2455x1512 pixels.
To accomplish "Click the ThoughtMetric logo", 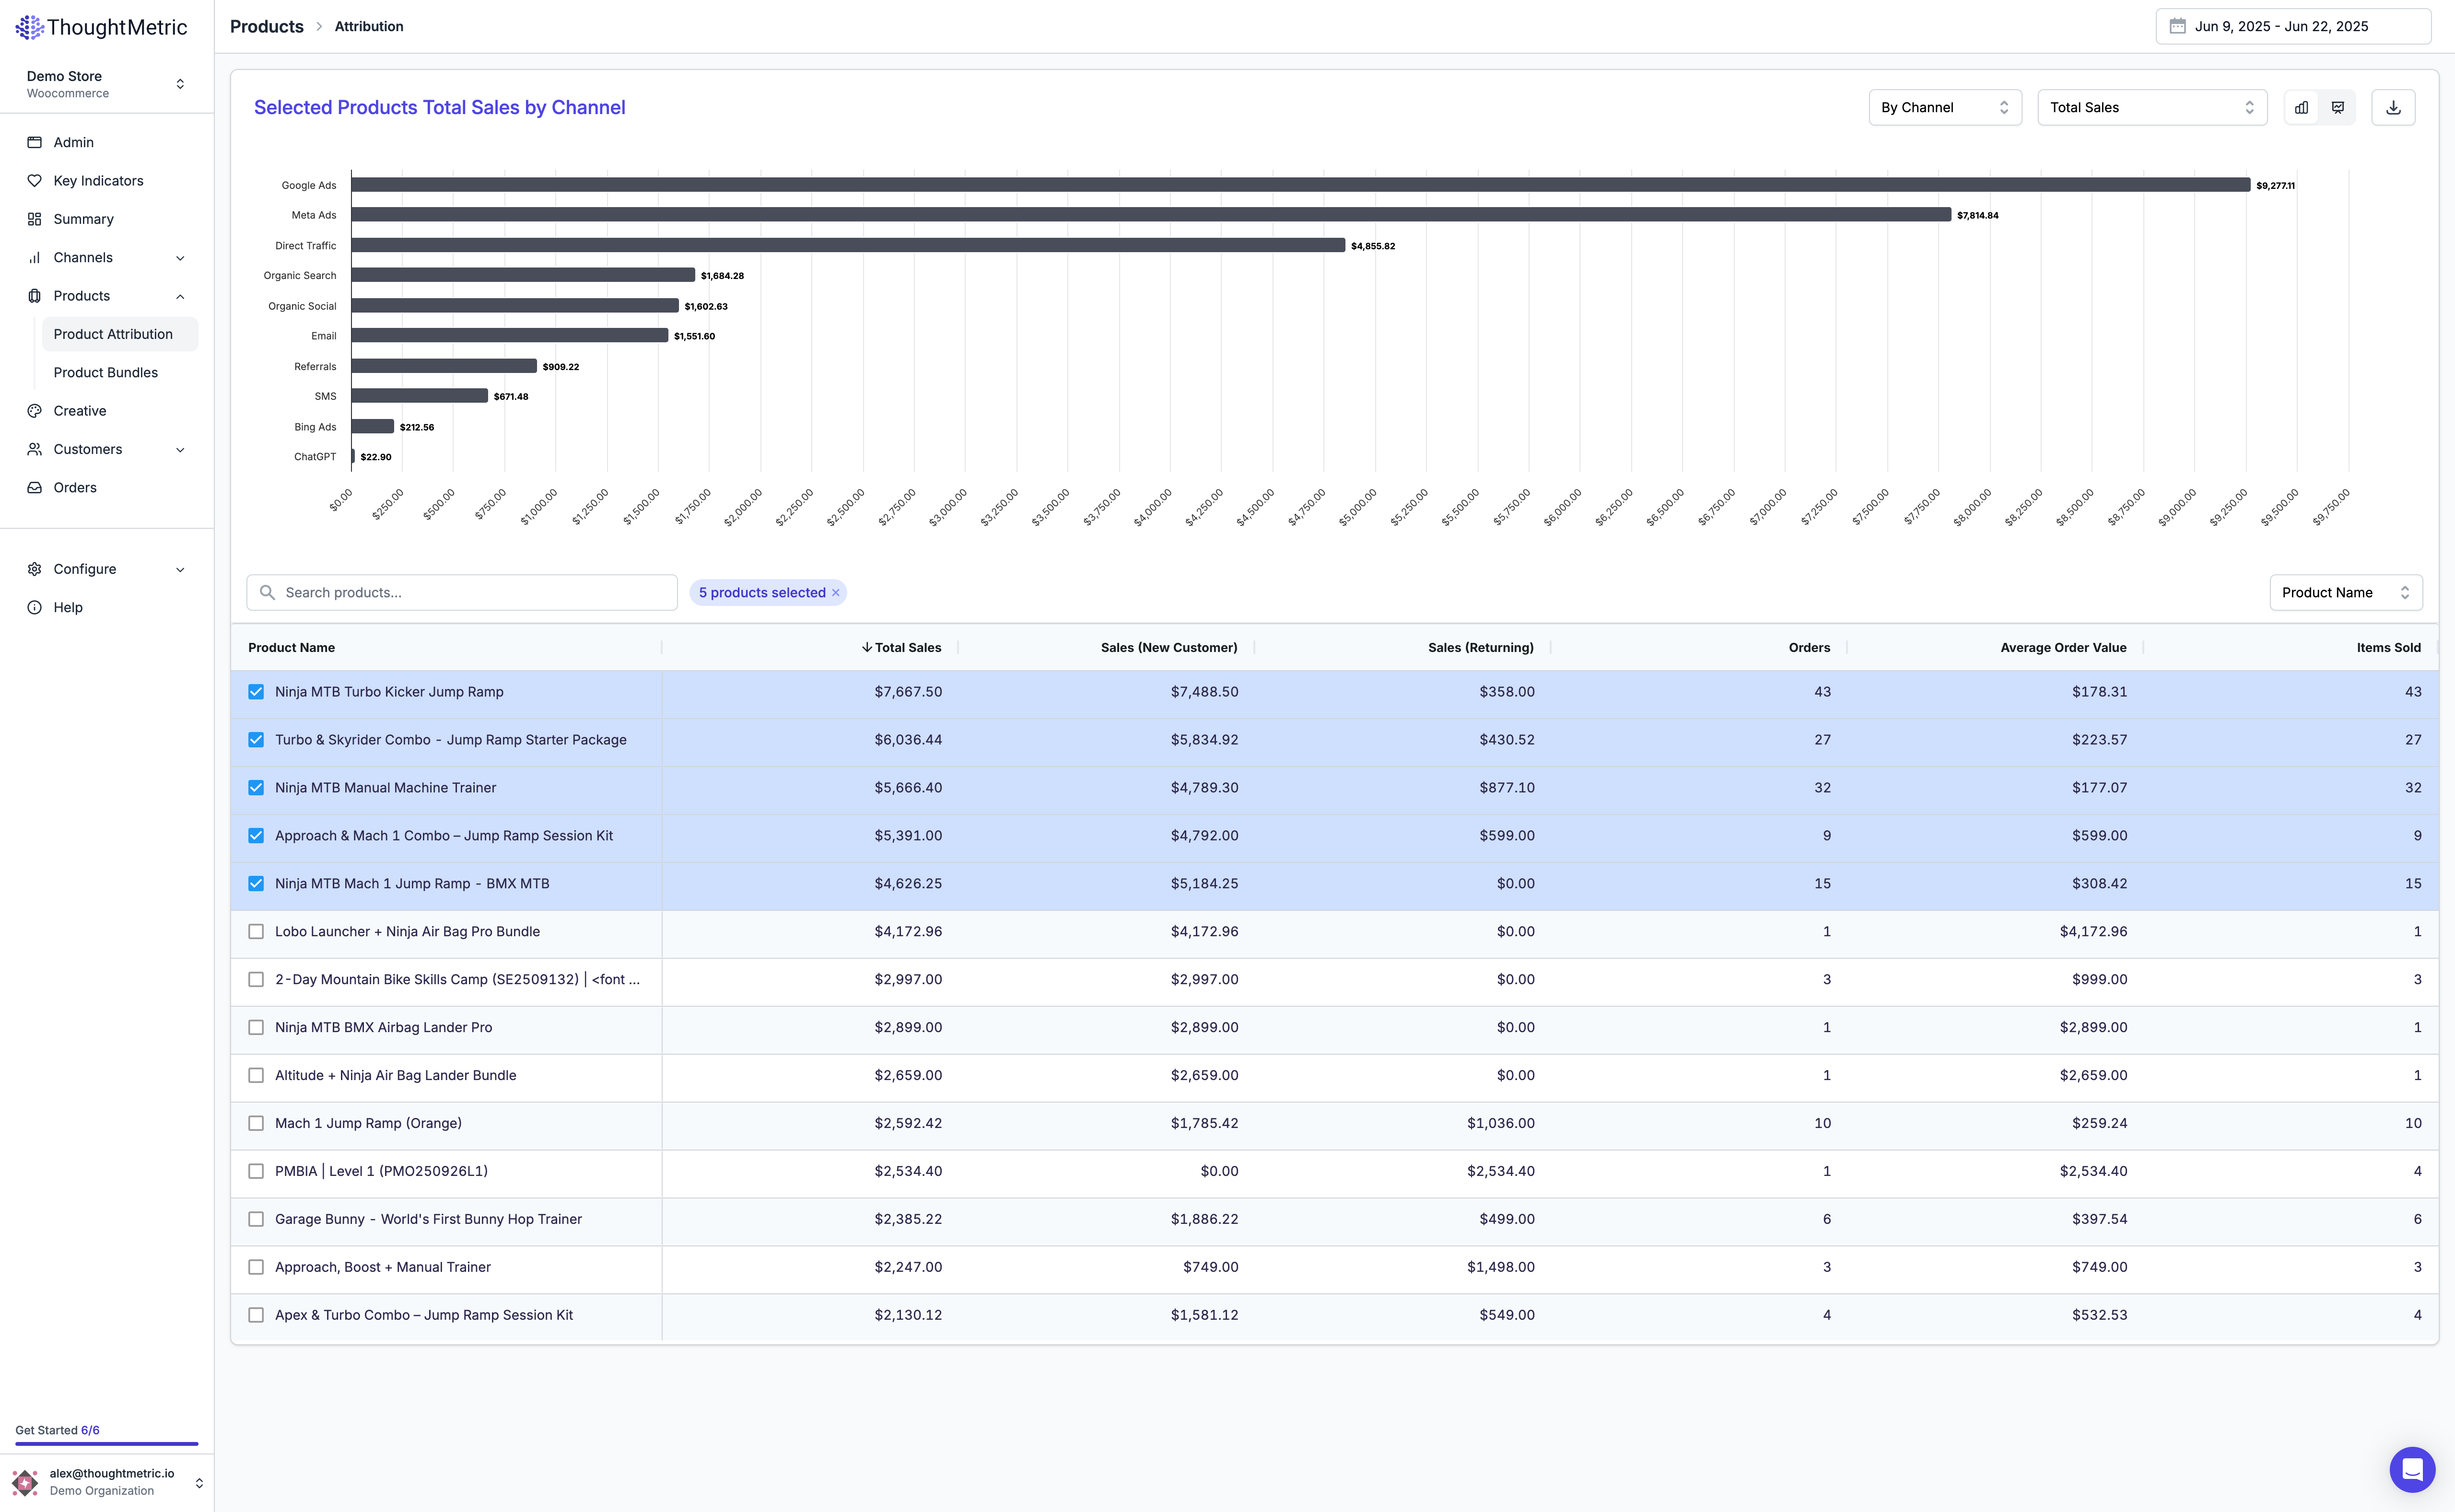I will click(x=101, y=27).
